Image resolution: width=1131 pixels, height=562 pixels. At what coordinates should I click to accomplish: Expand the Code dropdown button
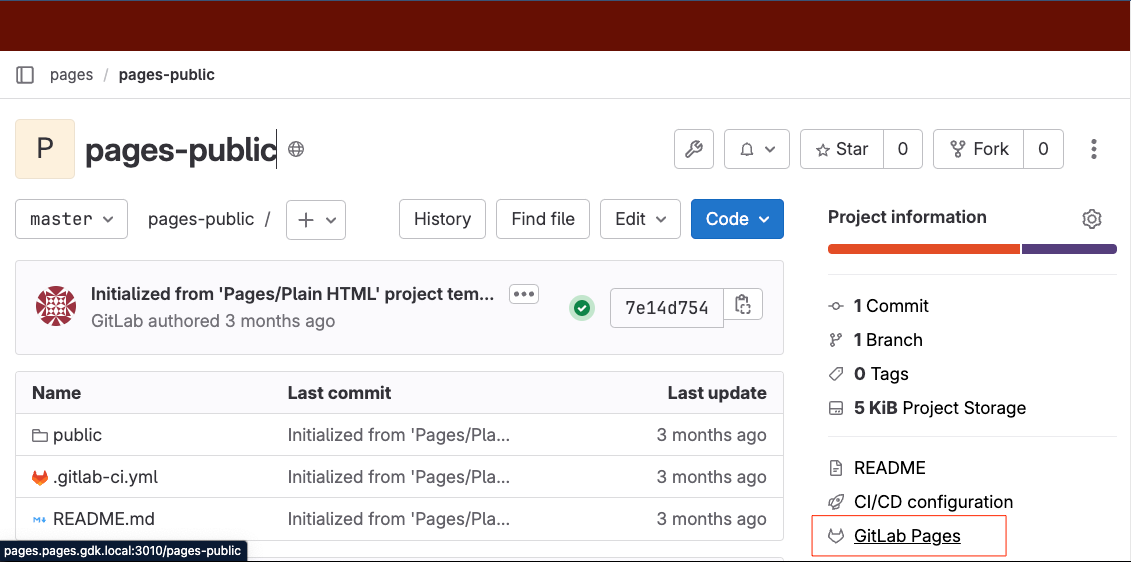click(737, 219)
